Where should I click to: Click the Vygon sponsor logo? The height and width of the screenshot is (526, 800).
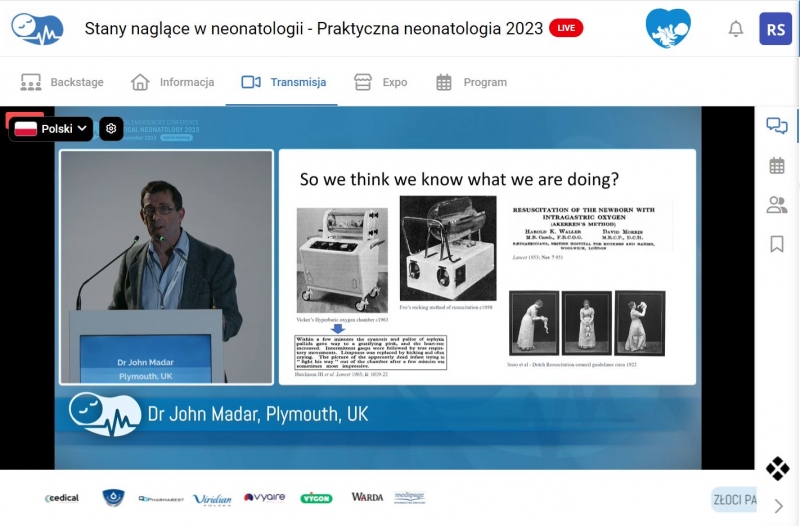coord(316,497)
